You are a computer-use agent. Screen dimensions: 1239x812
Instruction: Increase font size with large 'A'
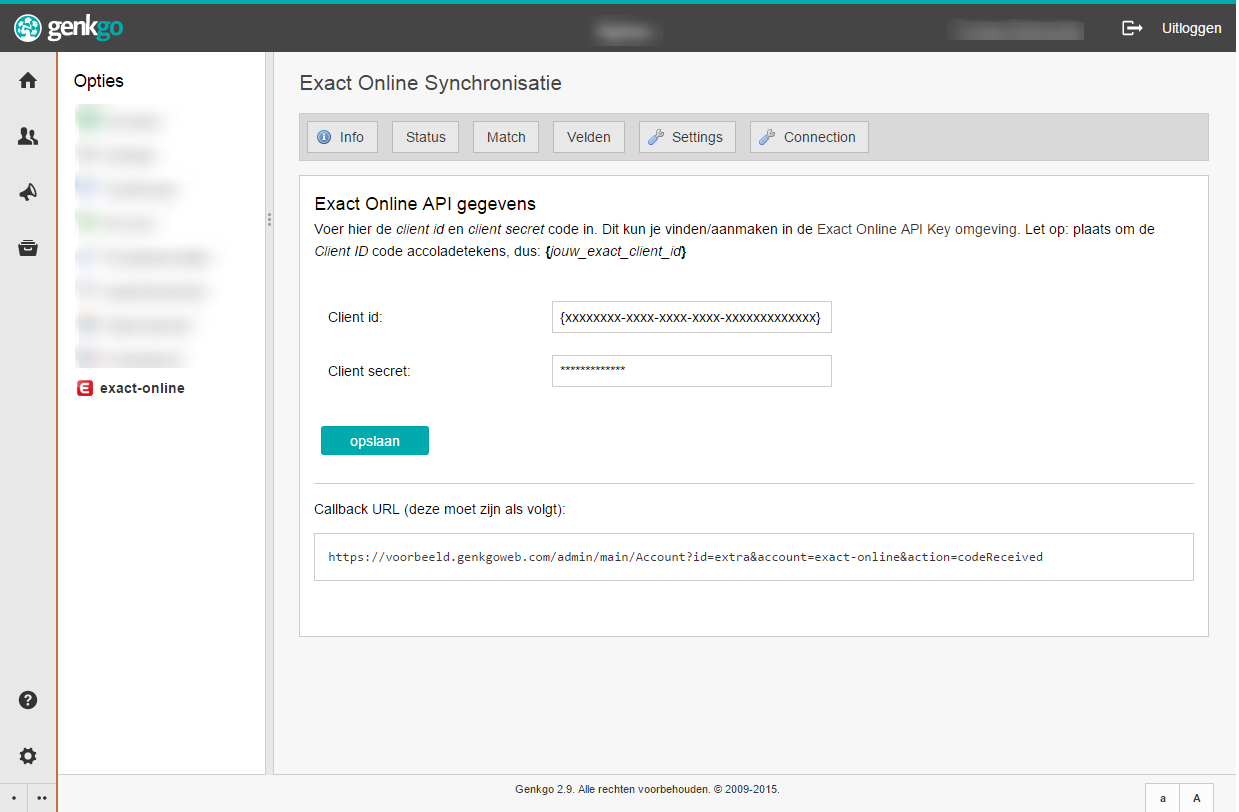coord(1197,798)
